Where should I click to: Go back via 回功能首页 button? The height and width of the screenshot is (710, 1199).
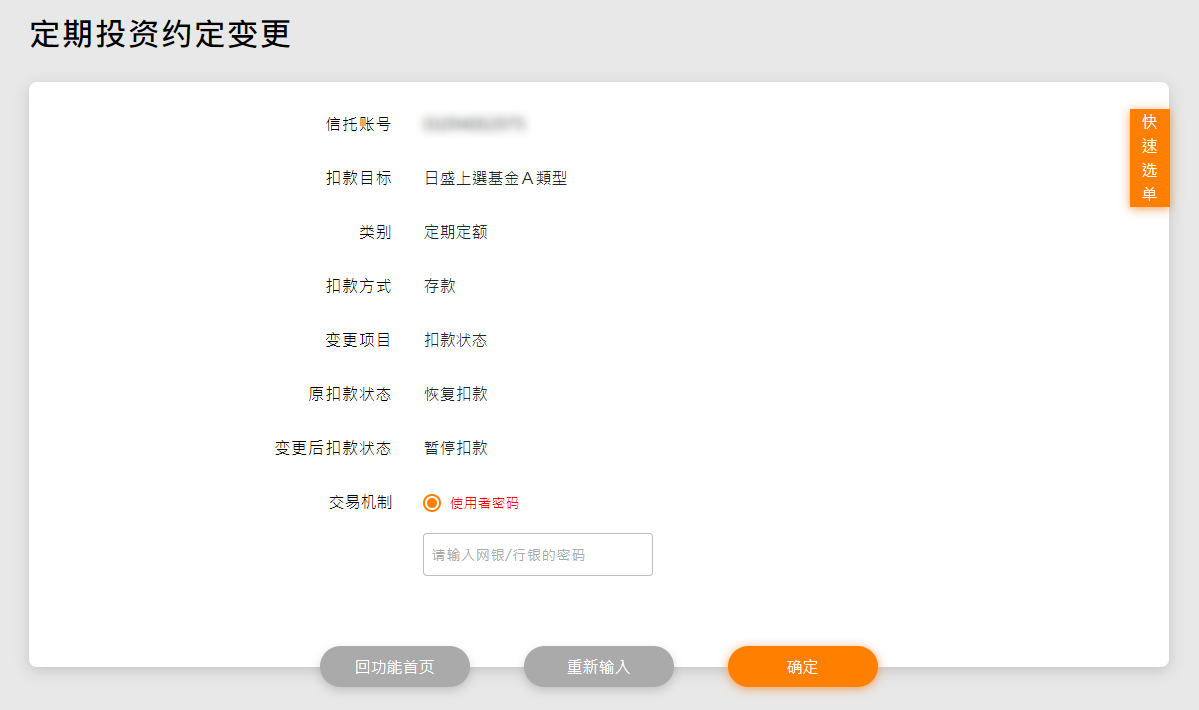click(x=395, y=667)
